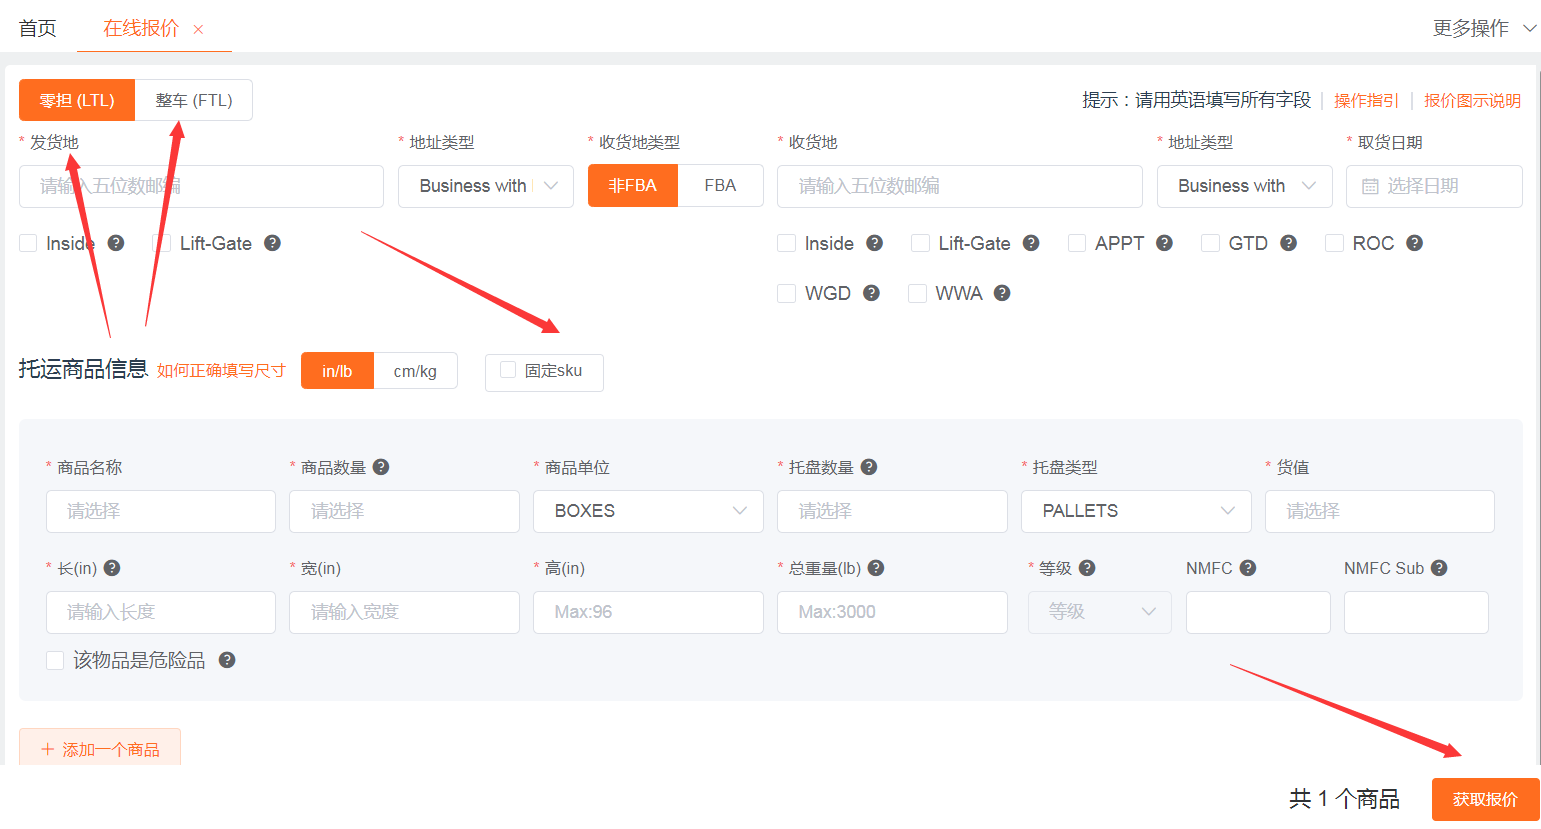Close the 在线报价 tab
This screenshot has width=1541, height=829.
(198, 30)
